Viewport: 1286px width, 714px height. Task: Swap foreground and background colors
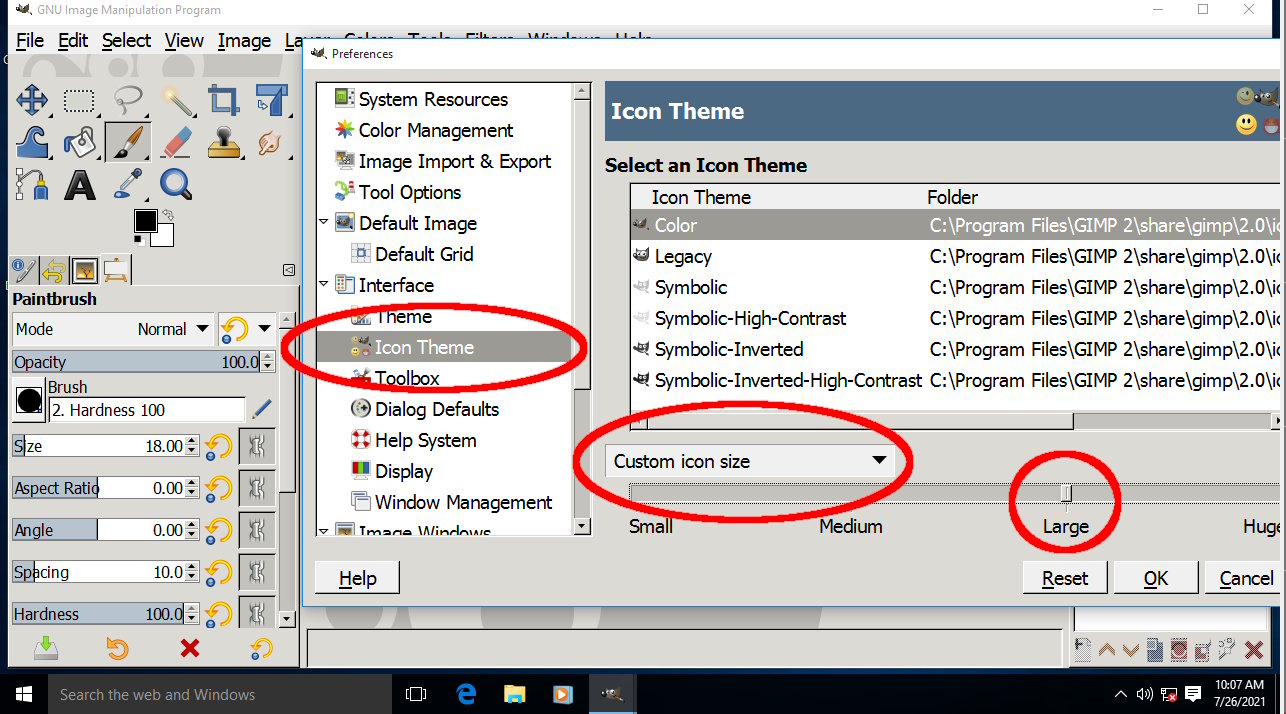[x=168, y=214]
